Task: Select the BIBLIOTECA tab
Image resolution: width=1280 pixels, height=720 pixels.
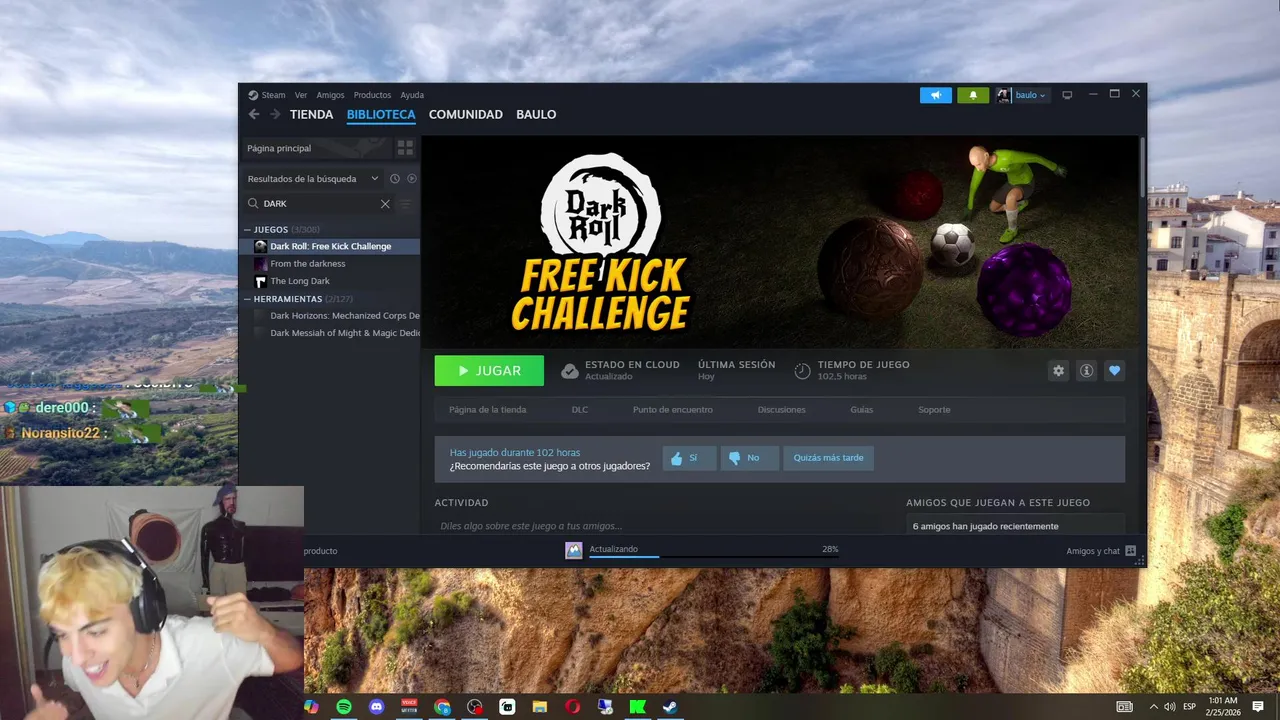Action: tap(381, 114)
